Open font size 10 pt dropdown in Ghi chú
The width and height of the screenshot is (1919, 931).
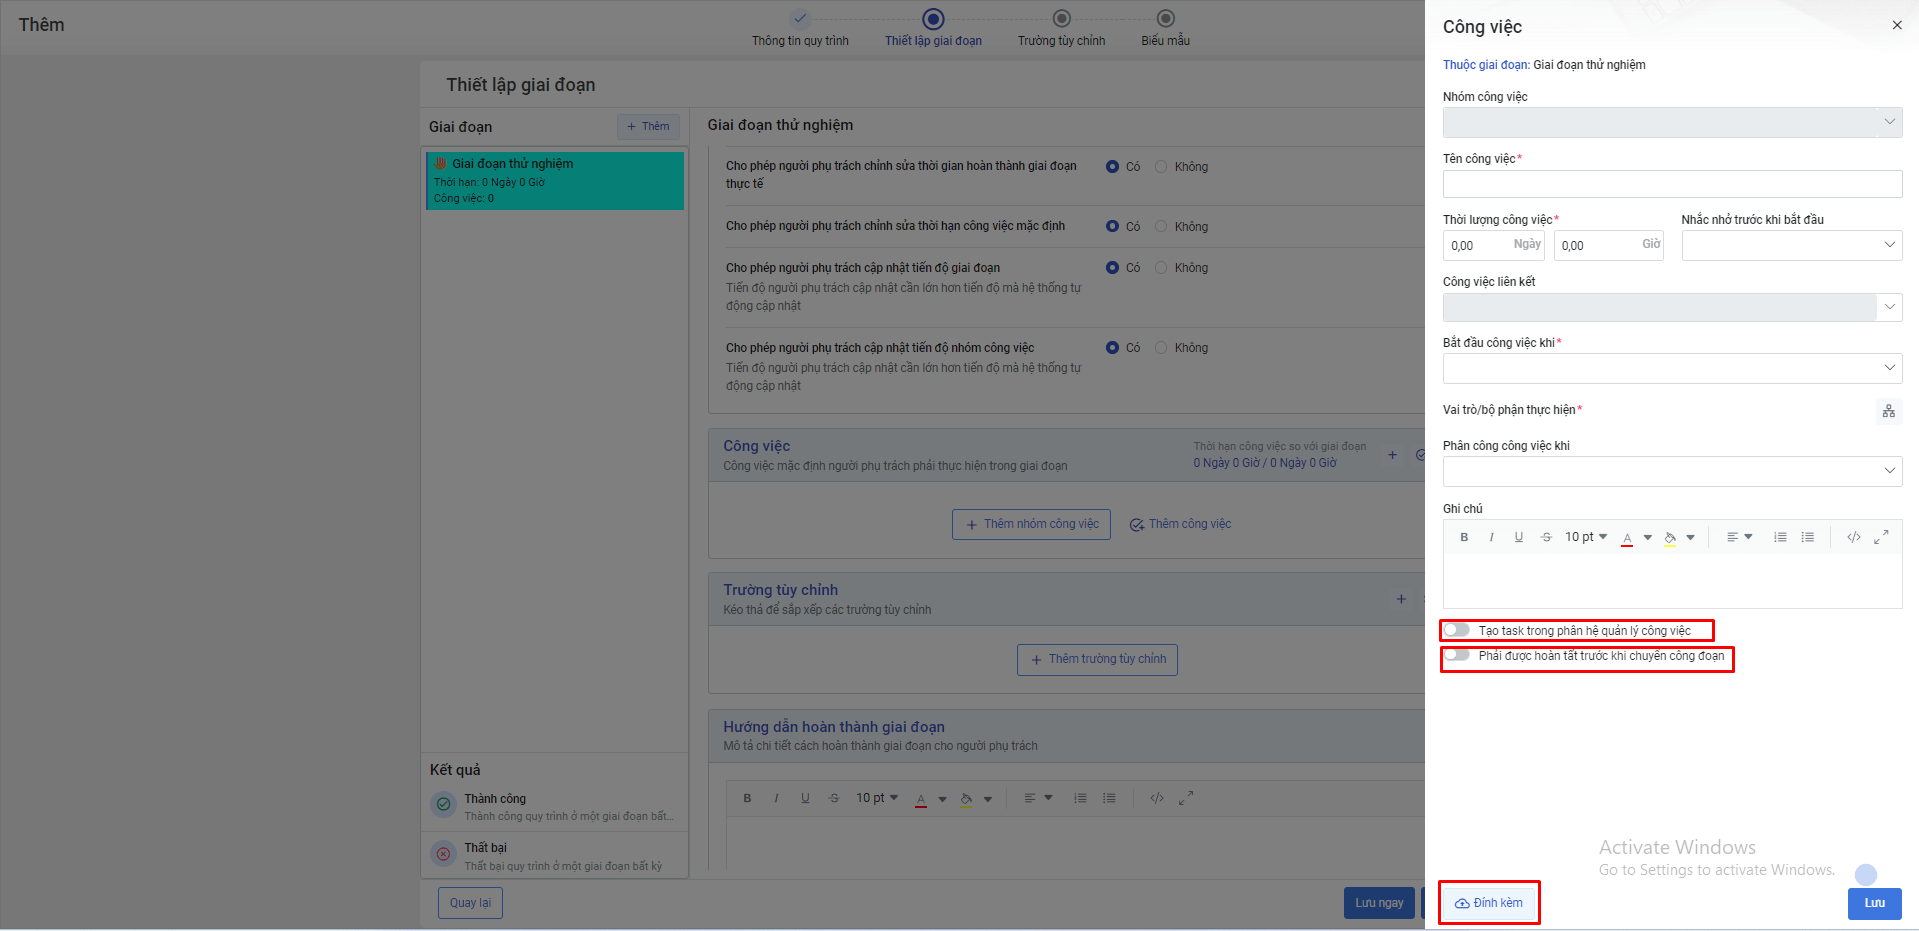pos(1586,537)
